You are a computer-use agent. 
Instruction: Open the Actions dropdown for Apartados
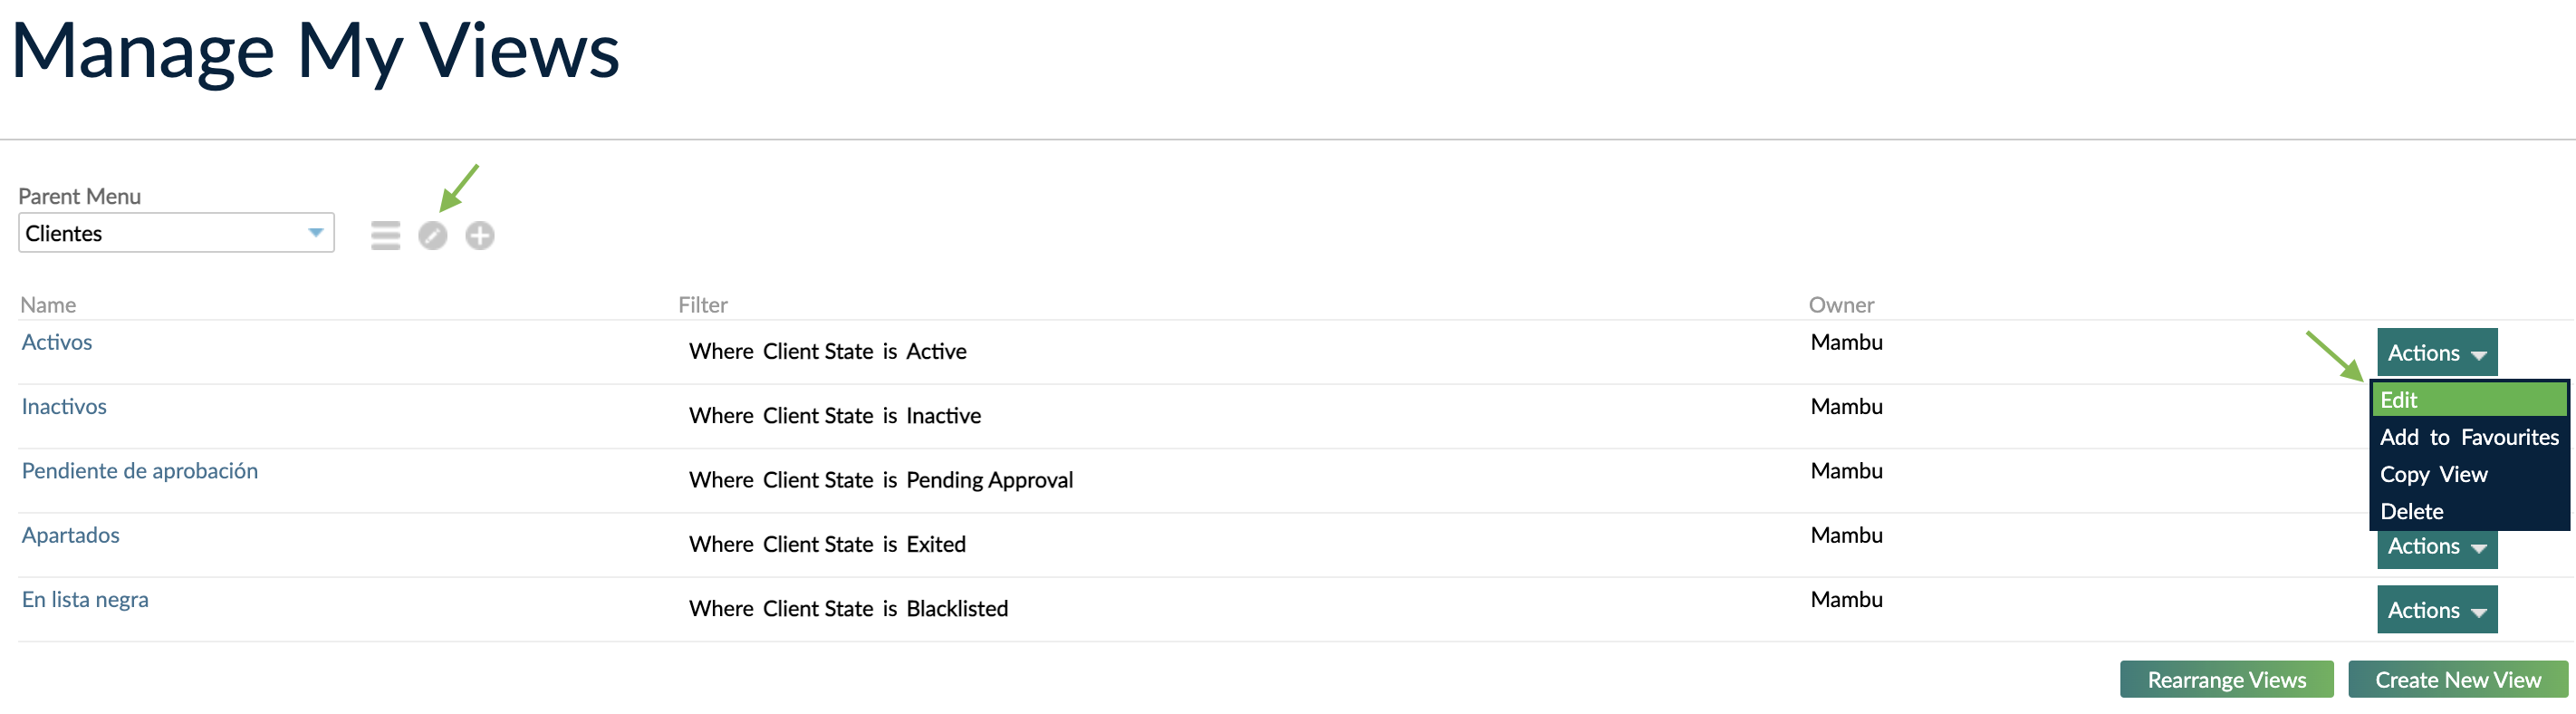pyautogui.click(x=2436, y=546)
